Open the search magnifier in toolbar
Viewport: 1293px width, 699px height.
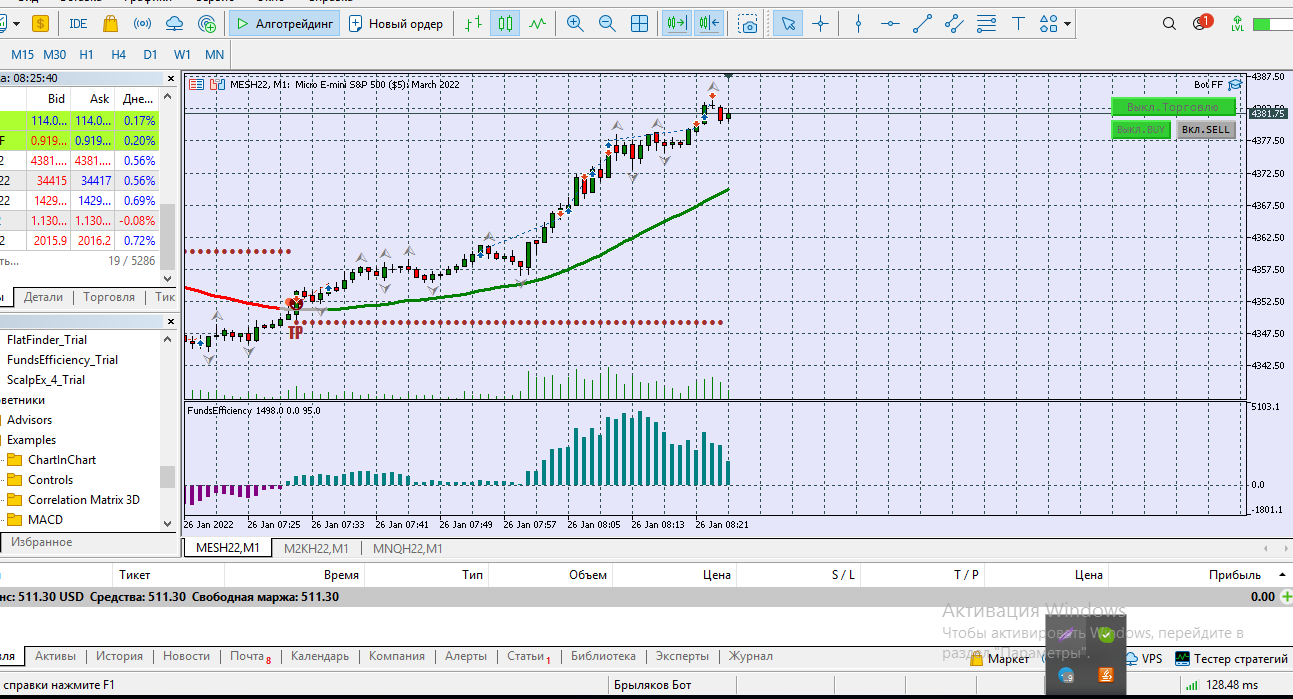coord(1170,23)
